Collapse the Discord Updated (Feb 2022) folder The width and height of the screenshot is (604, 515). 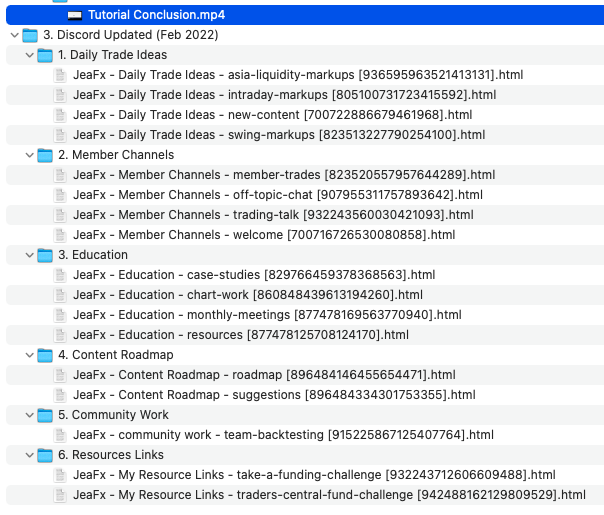point(13,35)
